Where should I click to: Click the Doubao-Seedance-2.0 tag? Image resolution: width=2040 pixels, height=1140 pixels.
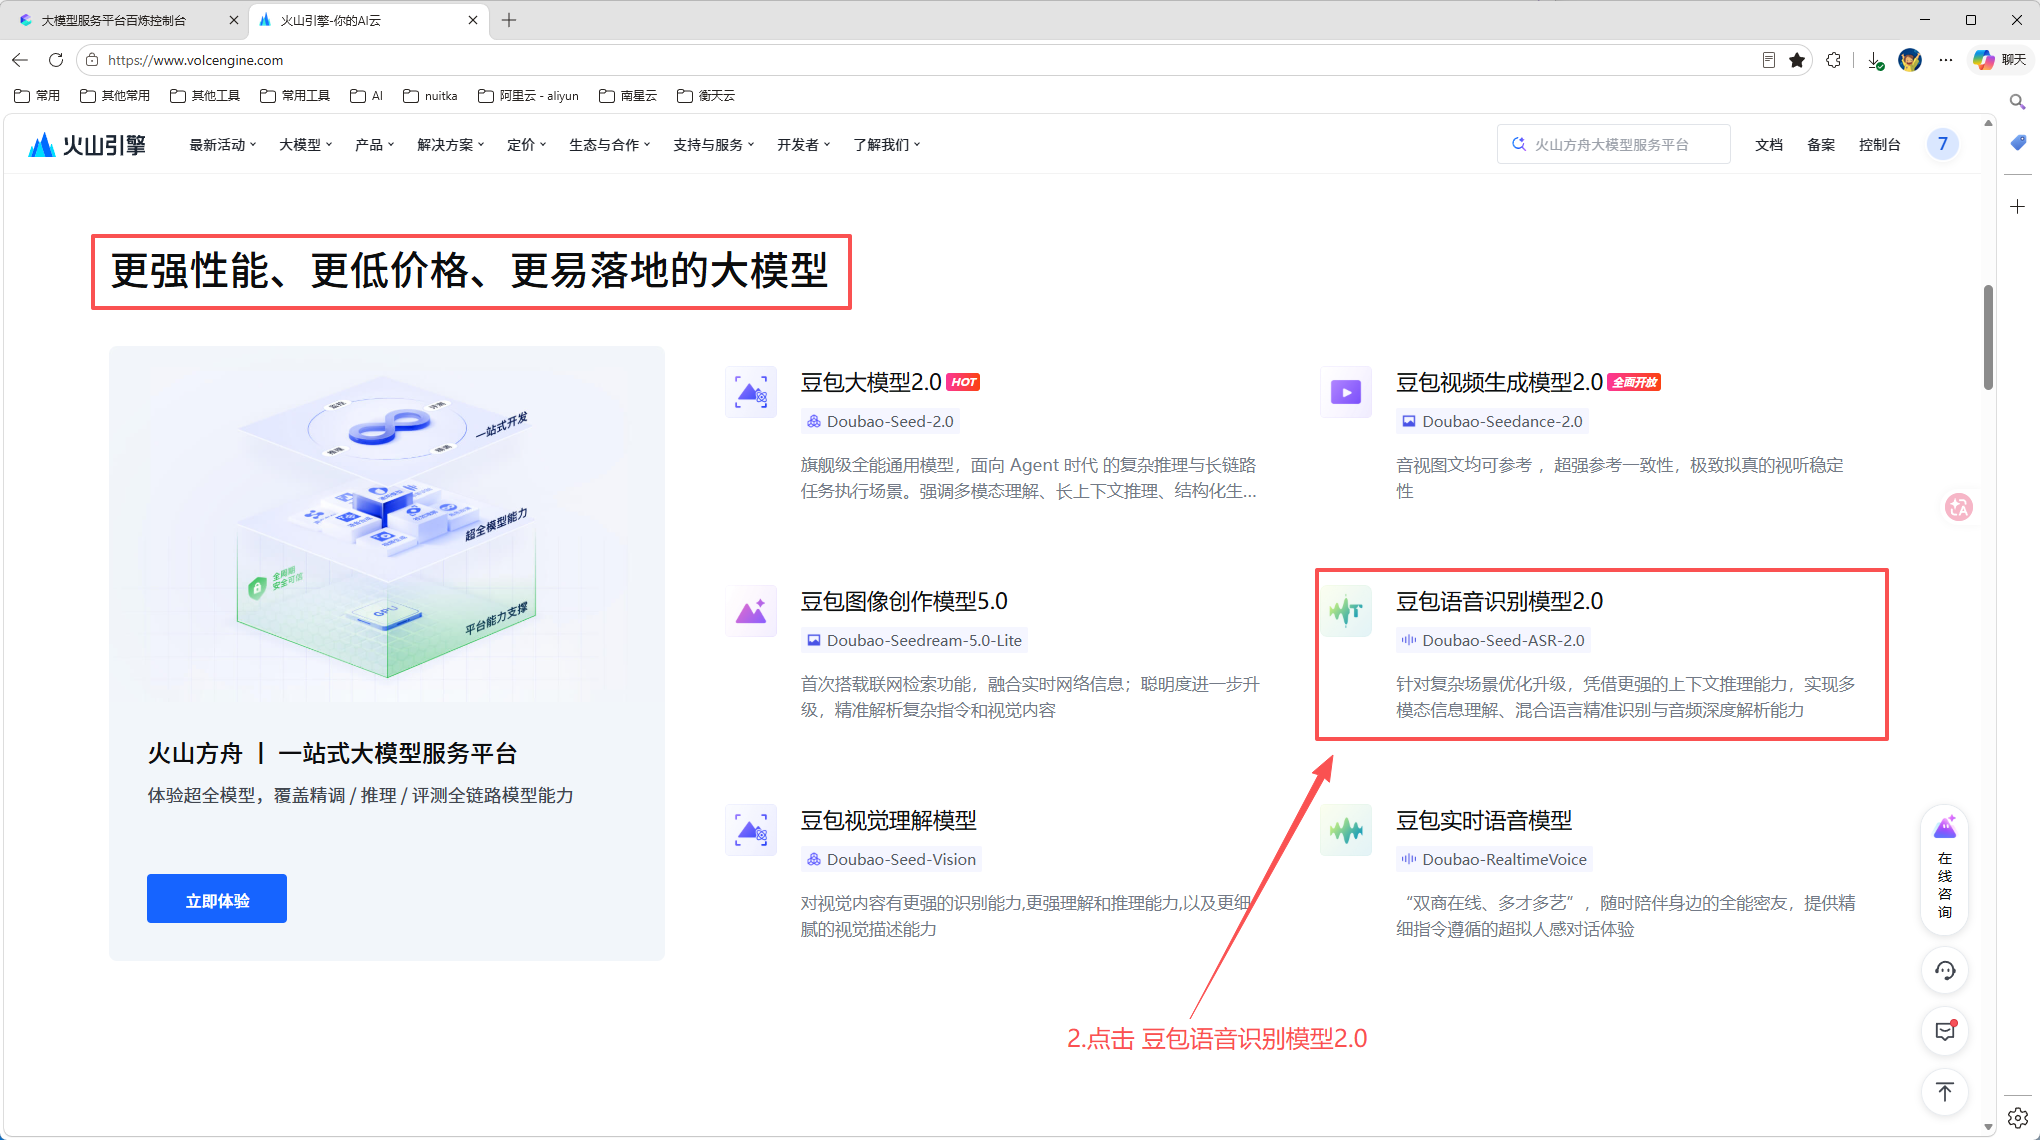coord(1492,422)
